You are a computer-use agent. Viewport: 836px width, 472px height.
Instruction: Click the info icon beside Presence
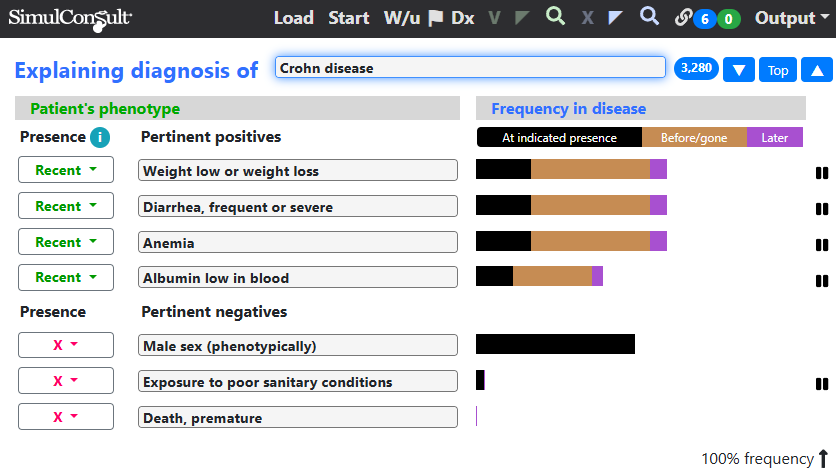pyautogui.click(x=100, y=137)
